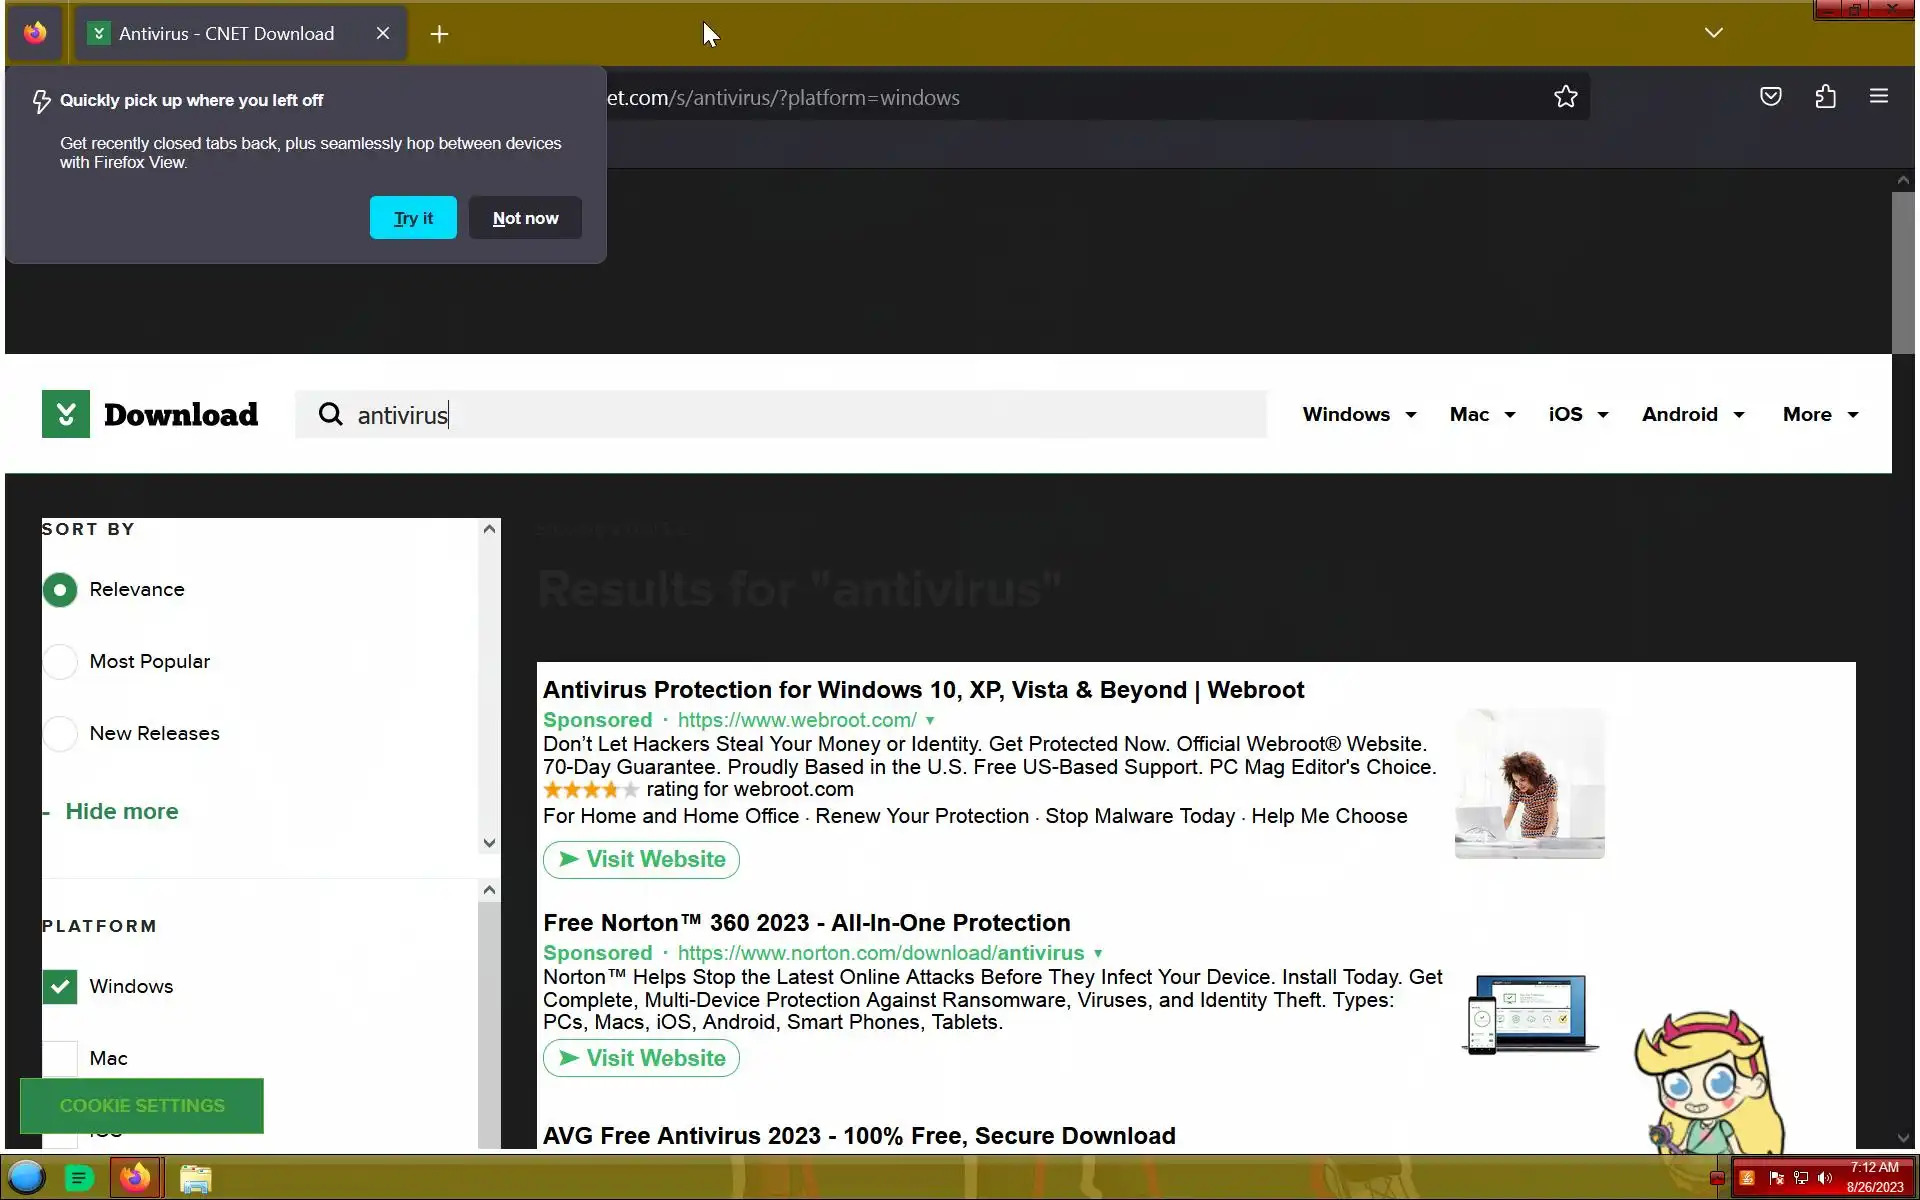Click the Try it button

[413, 218]
